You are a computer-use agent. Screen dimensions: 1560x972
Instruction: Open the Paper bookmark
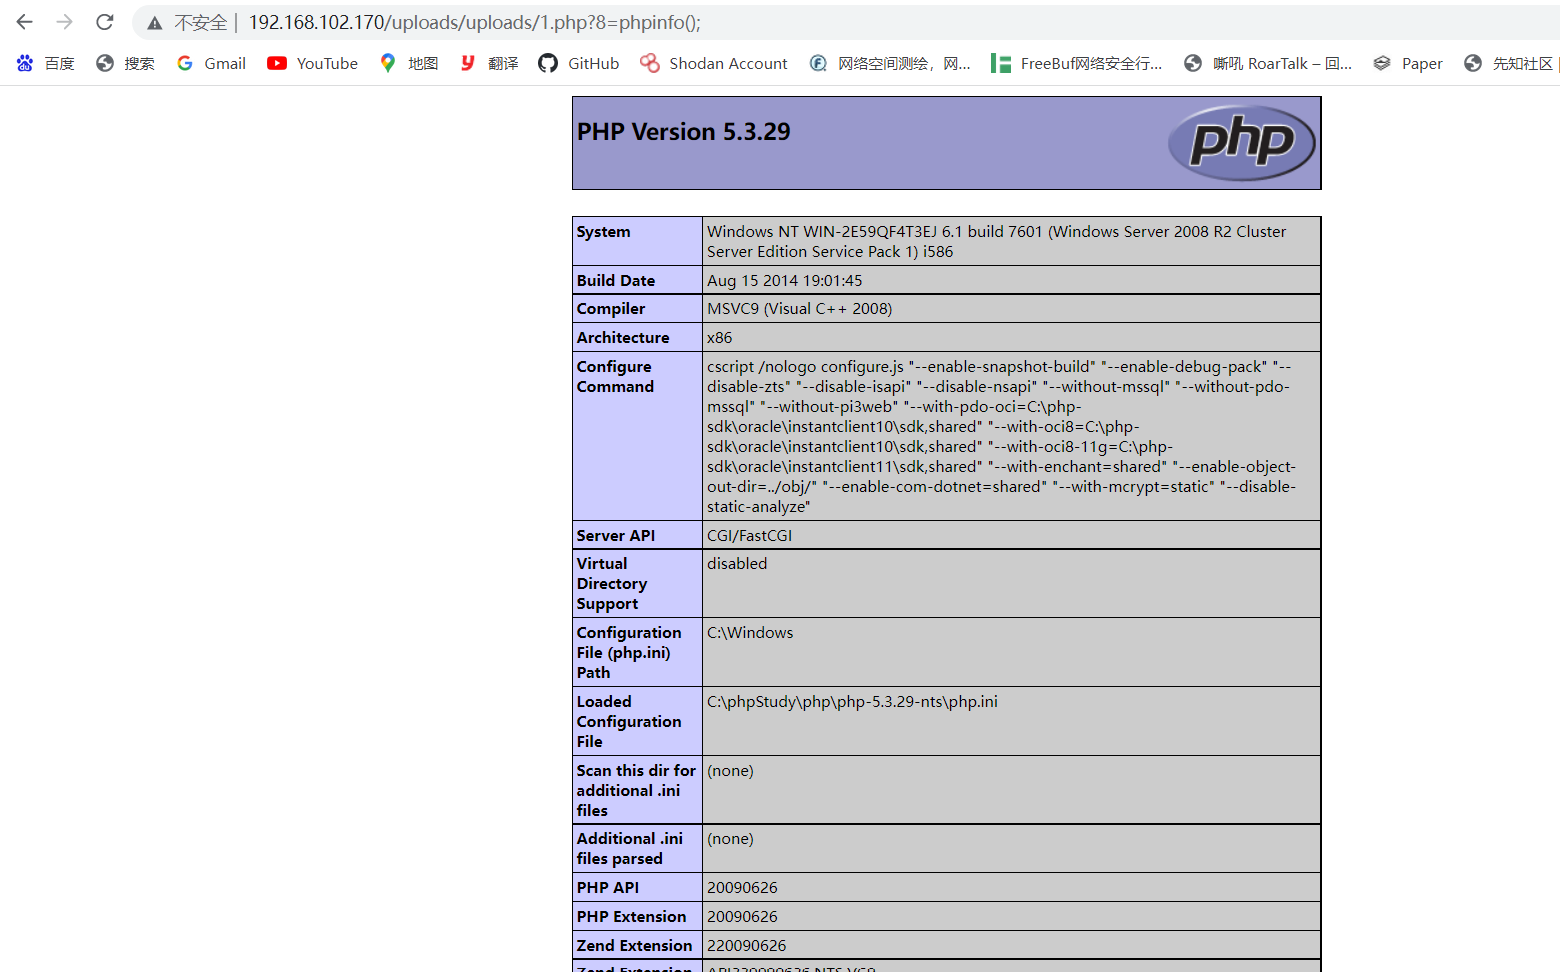click(1408, 63)
